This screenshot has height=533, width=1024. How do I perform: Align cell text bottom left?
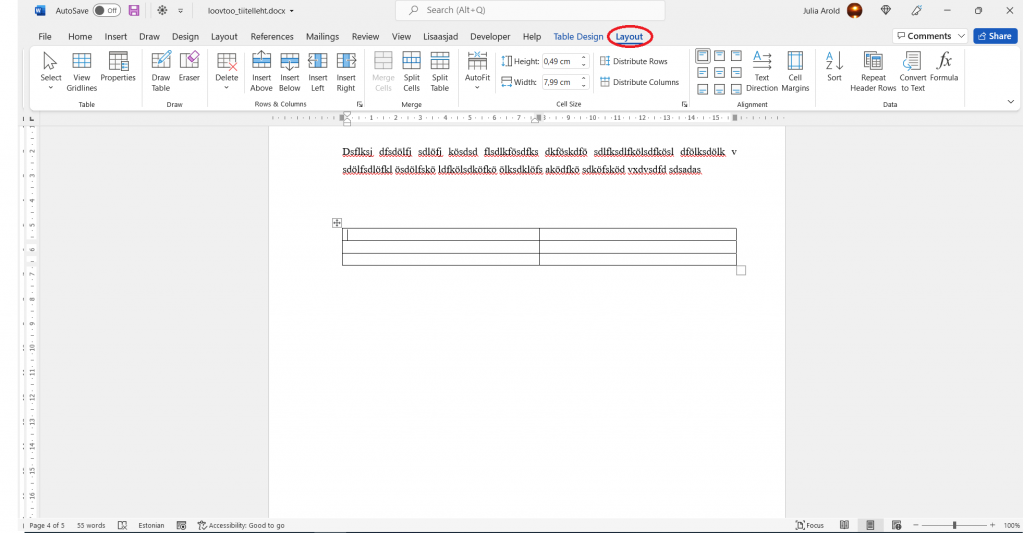pos(703,89)
